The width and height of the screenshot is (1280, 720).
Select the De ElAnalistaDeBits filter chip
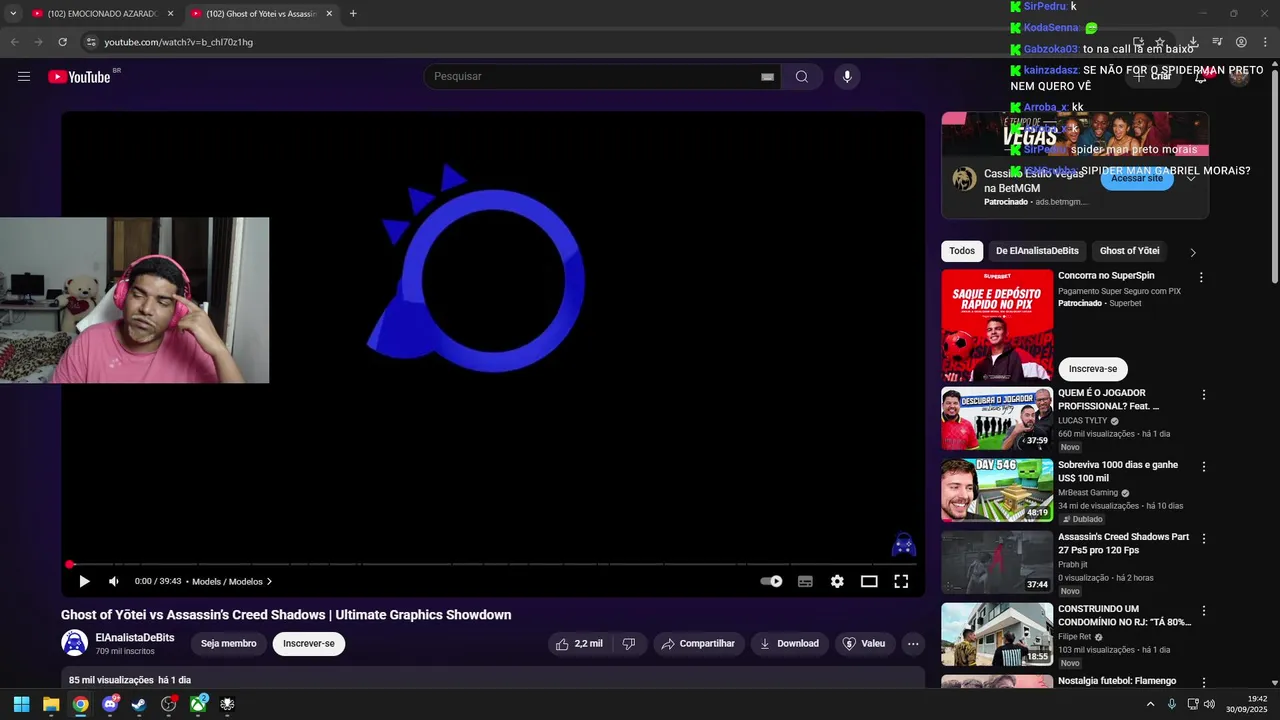1037,251
